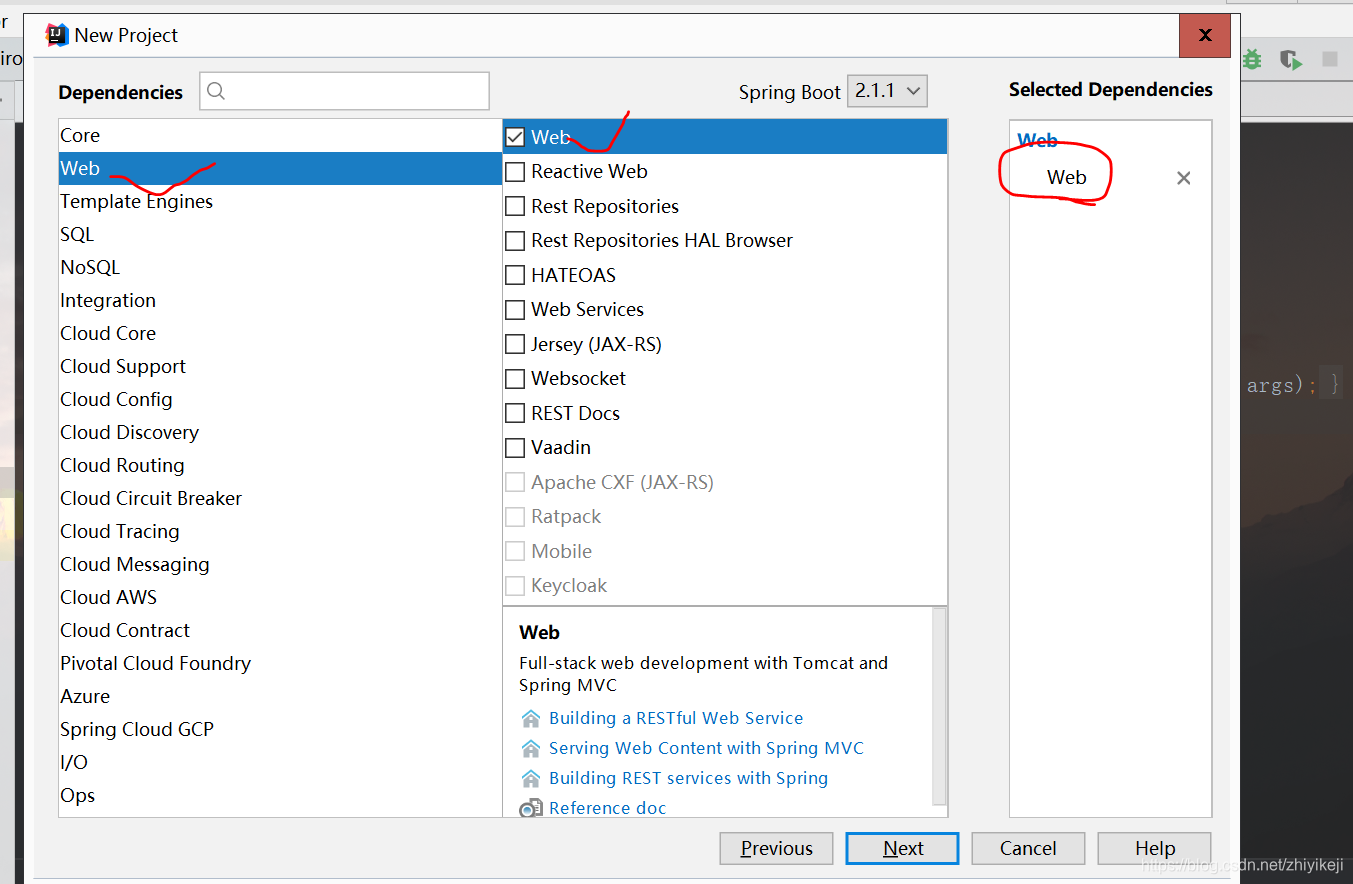Check the Web Services checkbox

(515, 310)
